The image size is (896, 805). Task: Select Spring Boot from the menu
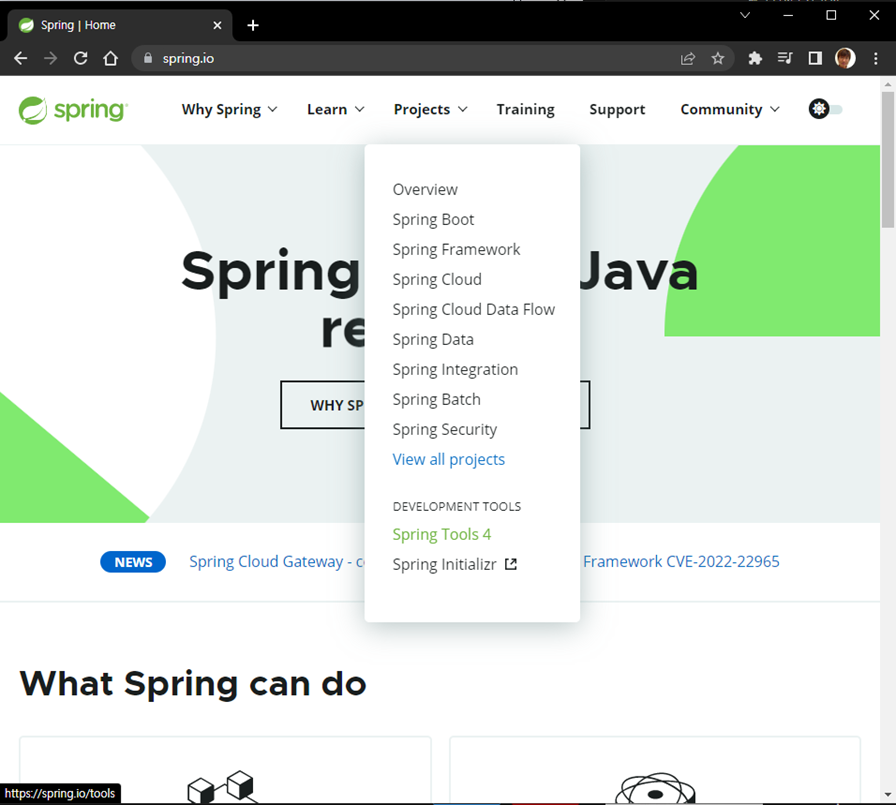[433, 219]
